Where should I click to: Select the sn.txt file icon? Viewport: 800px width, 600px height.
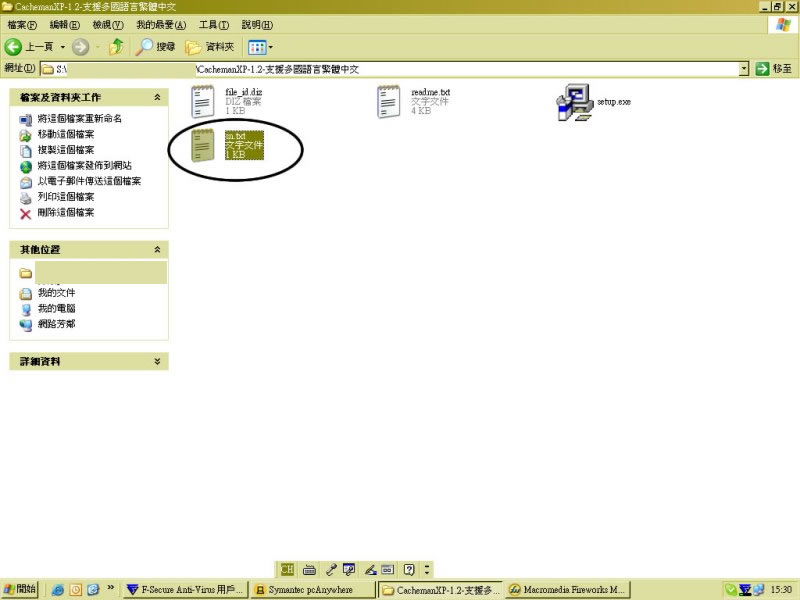[x=203, y=145]
